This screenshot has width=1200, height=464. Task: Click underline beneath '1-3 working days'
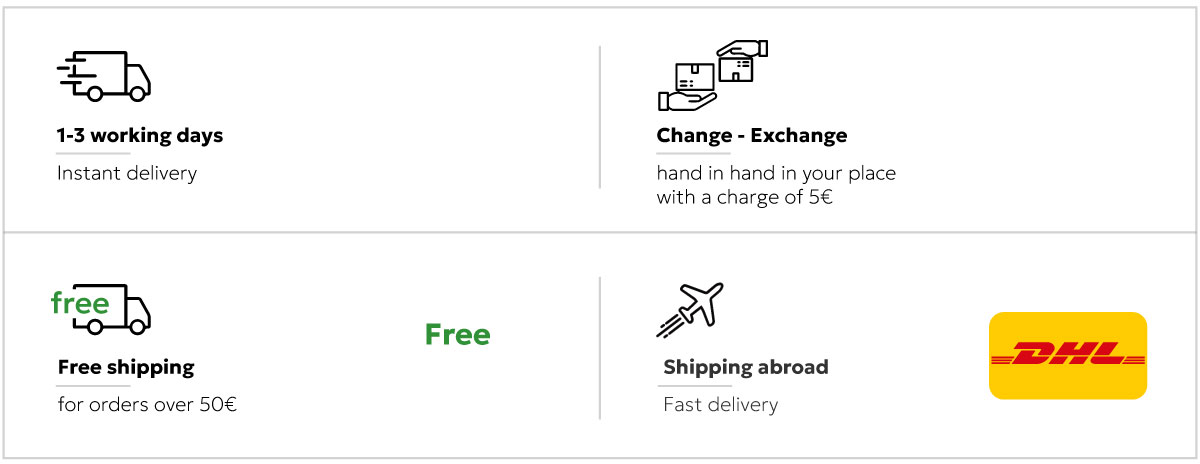point(94,153)
